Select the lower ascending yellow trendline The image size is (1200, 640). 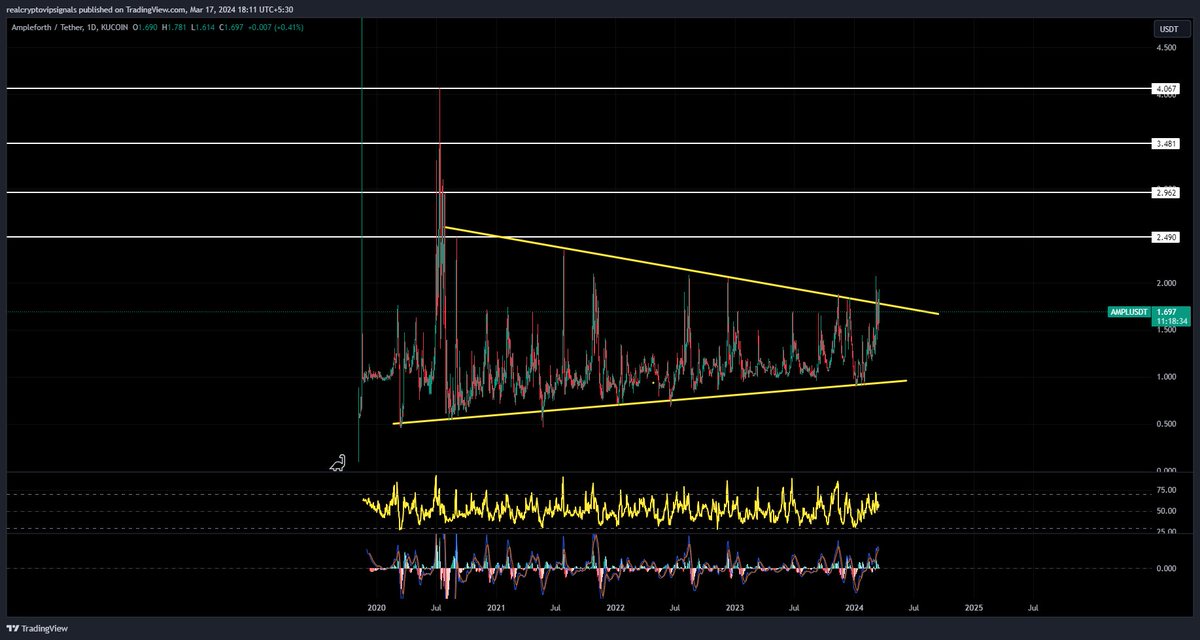click(x=650, y=403)
